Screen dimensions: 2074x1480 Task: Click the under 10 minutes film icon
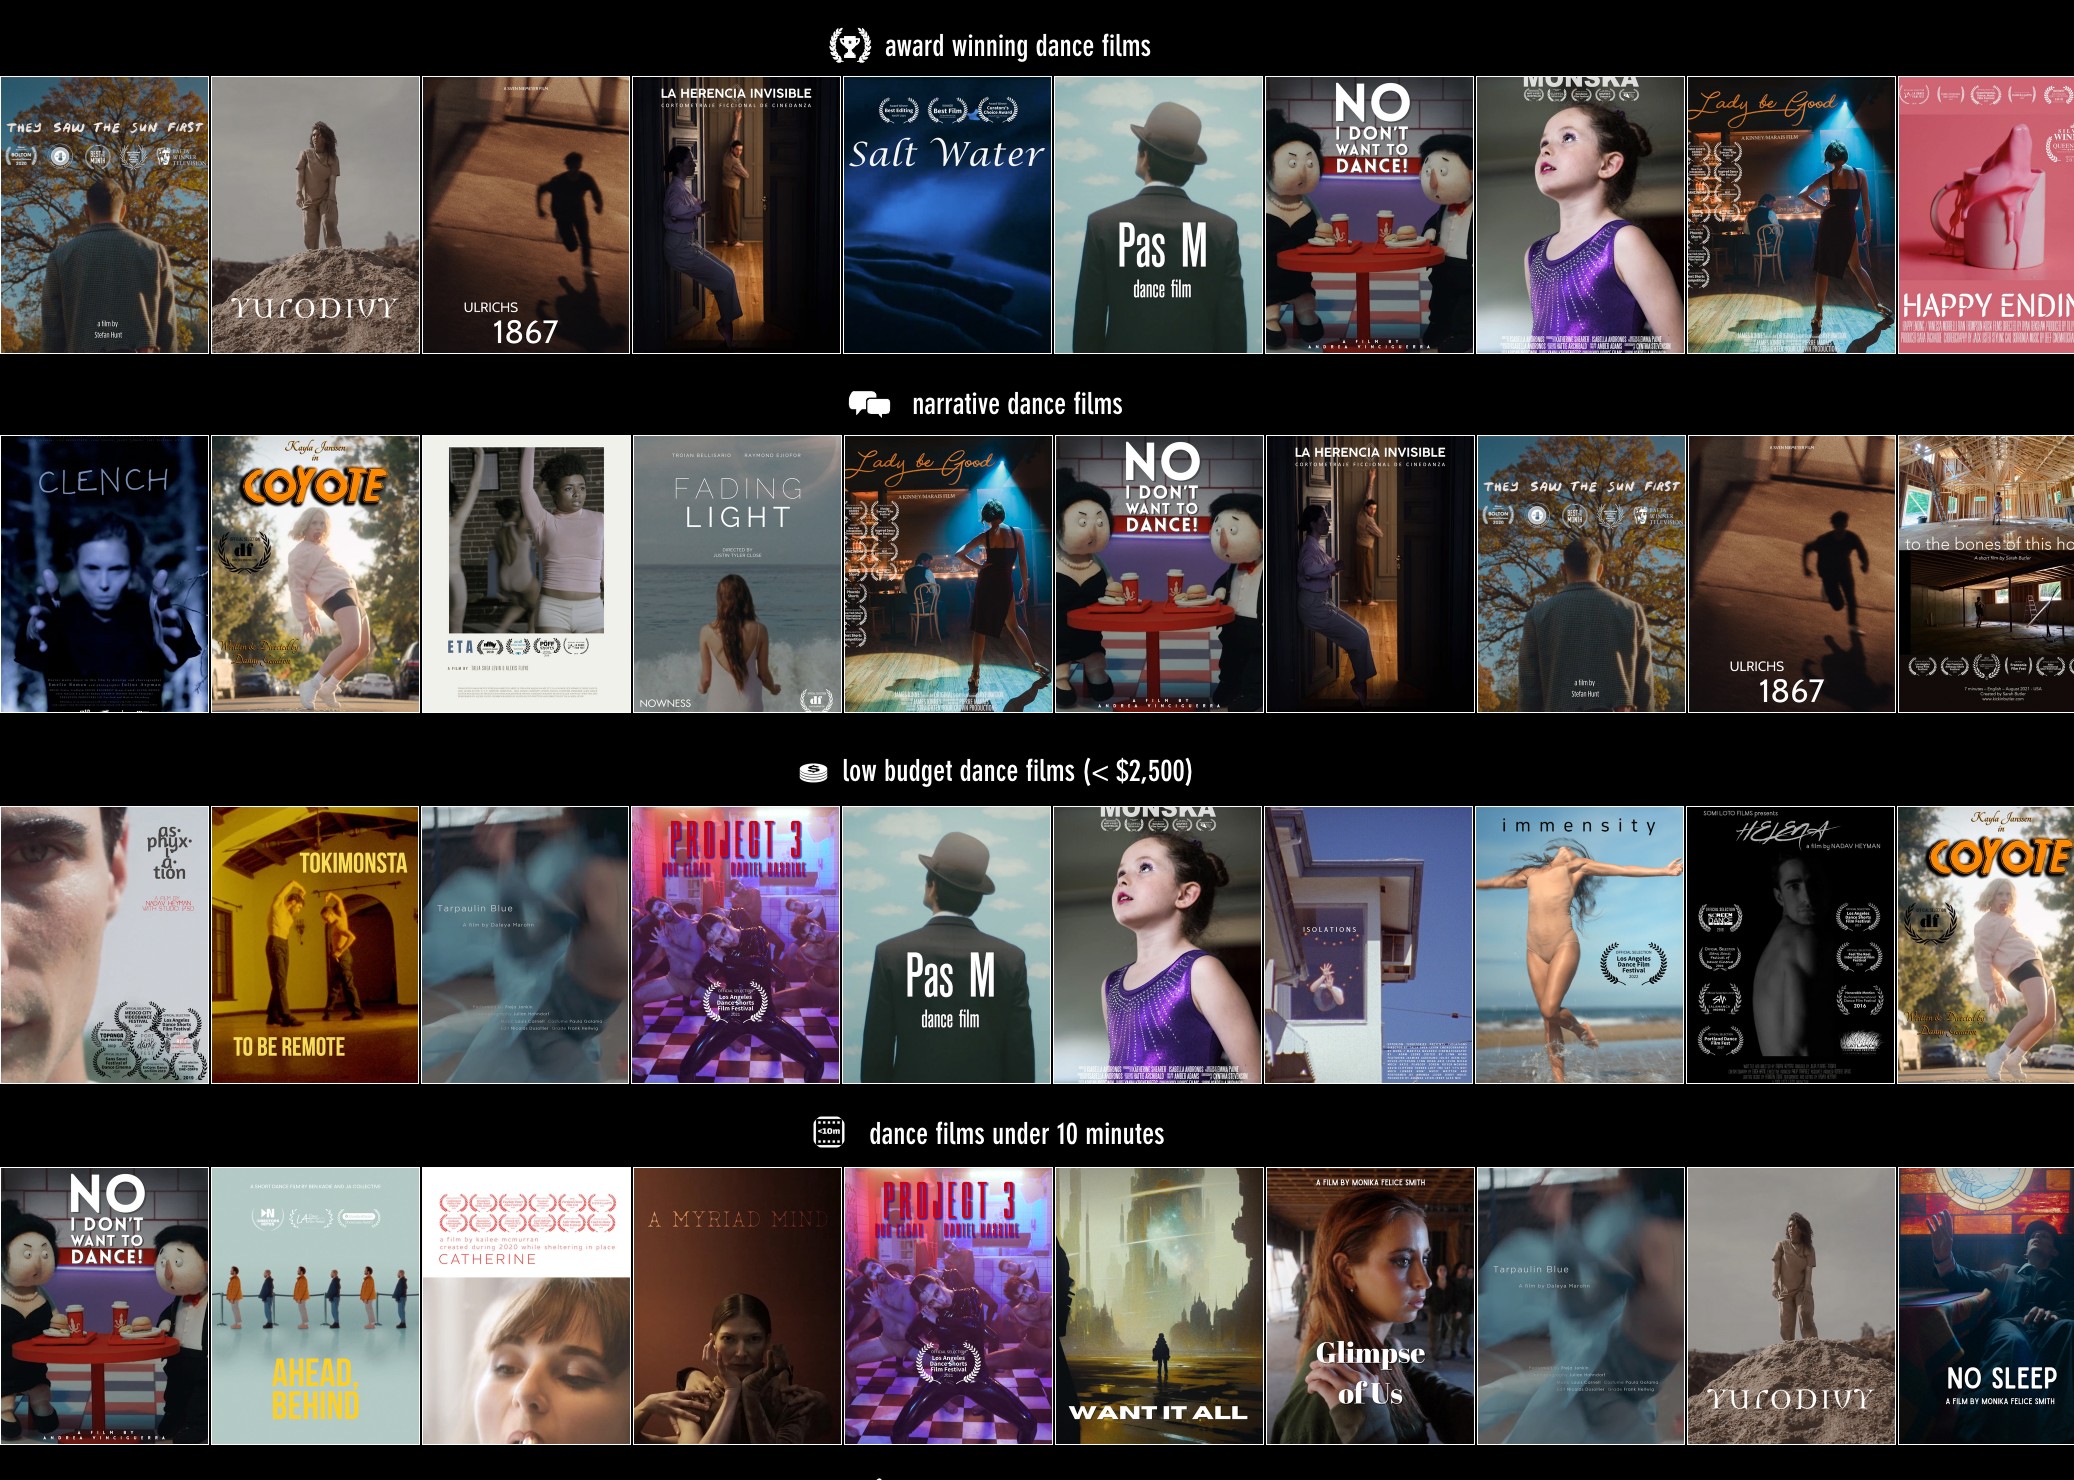(829, 1132)
